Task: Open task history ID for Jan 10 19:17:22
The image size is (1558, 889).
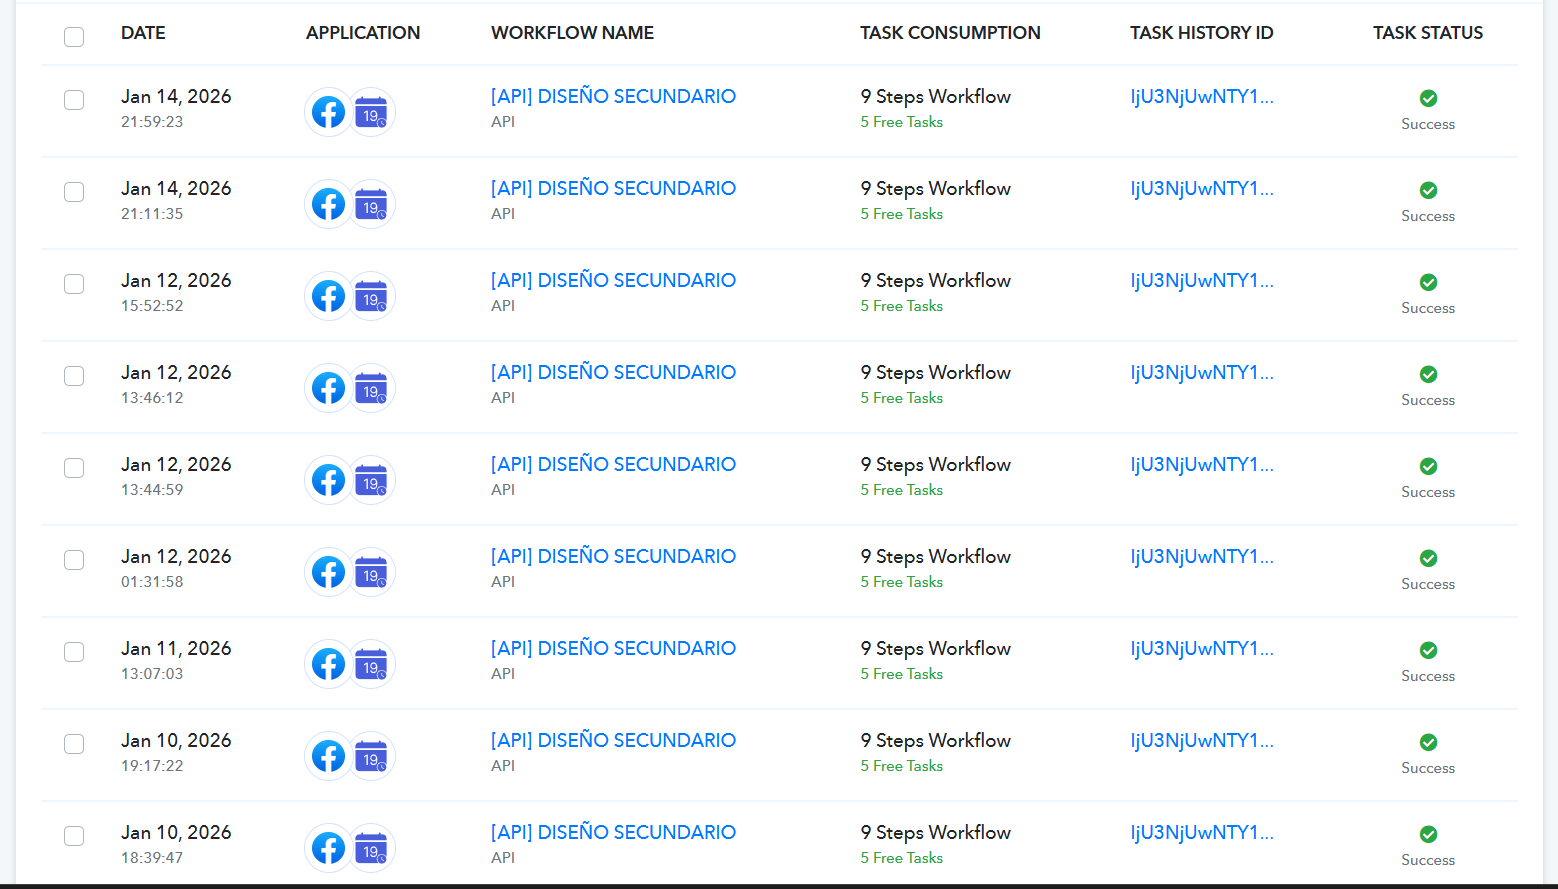Action: pos(1201,741)
